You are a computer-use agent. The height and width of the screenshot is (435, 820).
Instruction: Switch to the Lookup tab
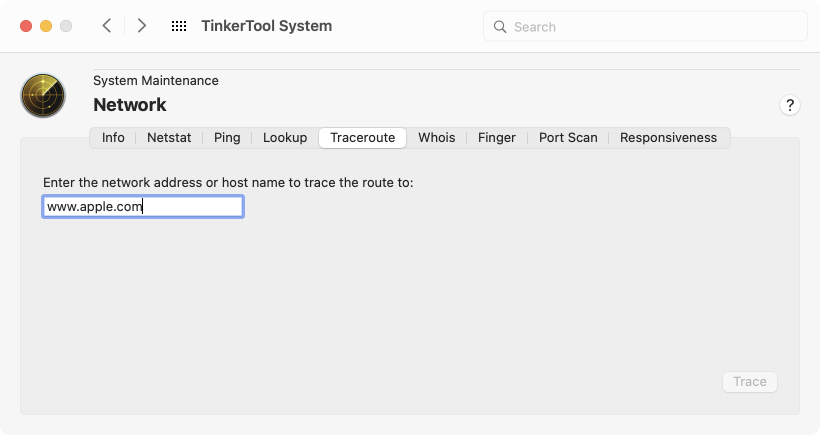[x=285, y=138]
